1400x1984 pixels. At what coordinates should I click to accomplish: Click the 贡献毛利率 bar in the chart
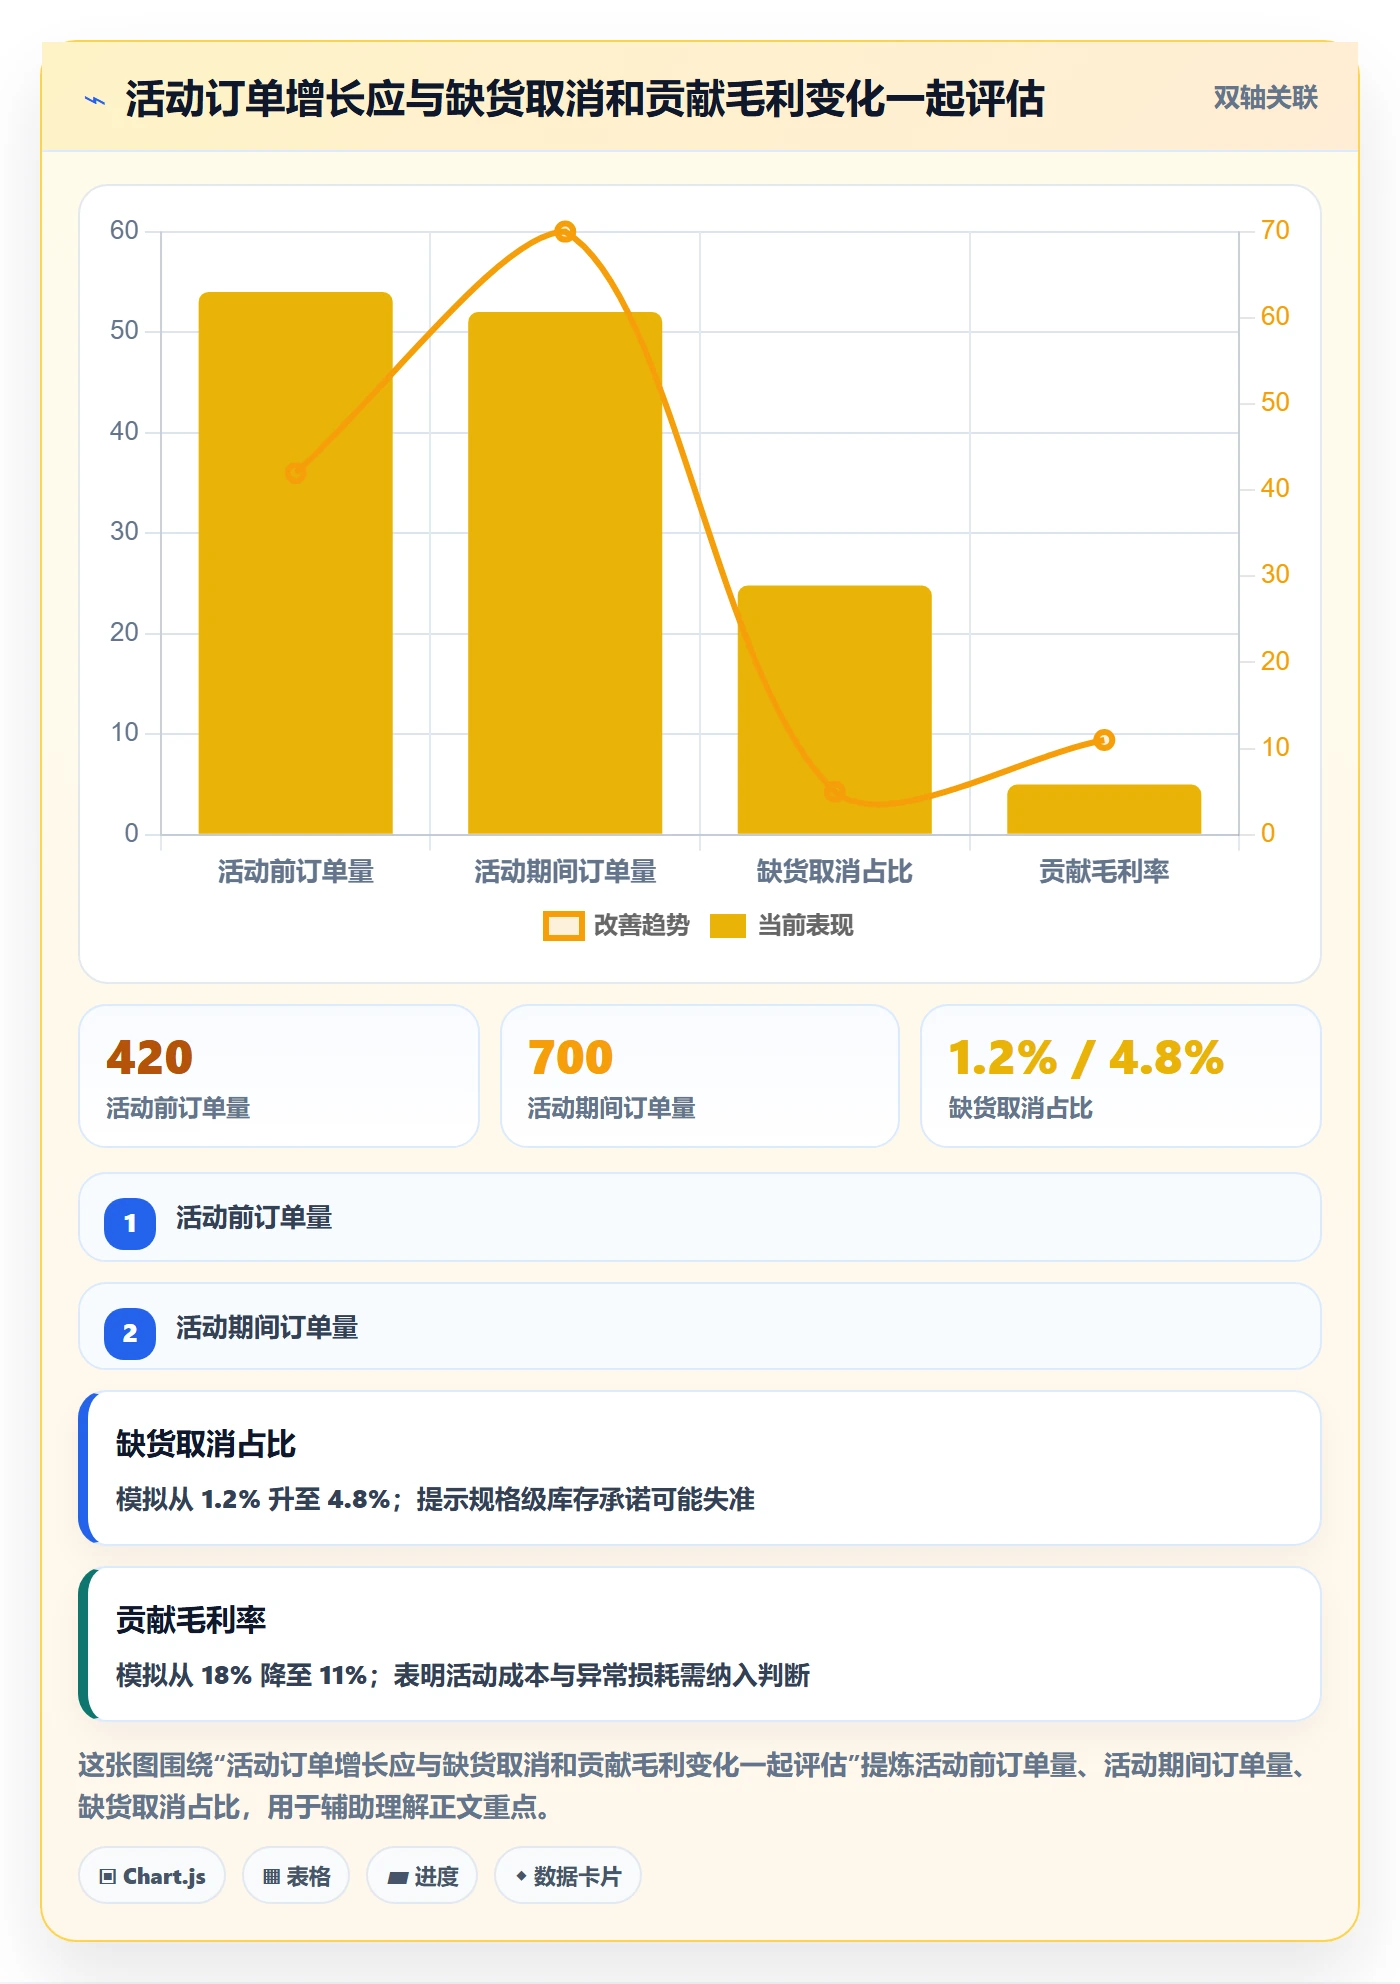pos(1104,809)
